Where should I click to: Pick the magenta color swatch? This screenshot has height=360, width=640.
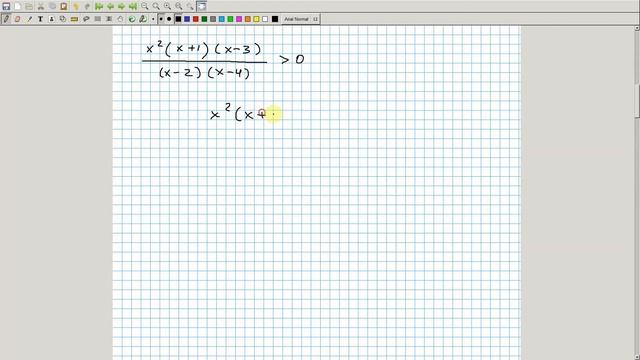click(239, 19)
